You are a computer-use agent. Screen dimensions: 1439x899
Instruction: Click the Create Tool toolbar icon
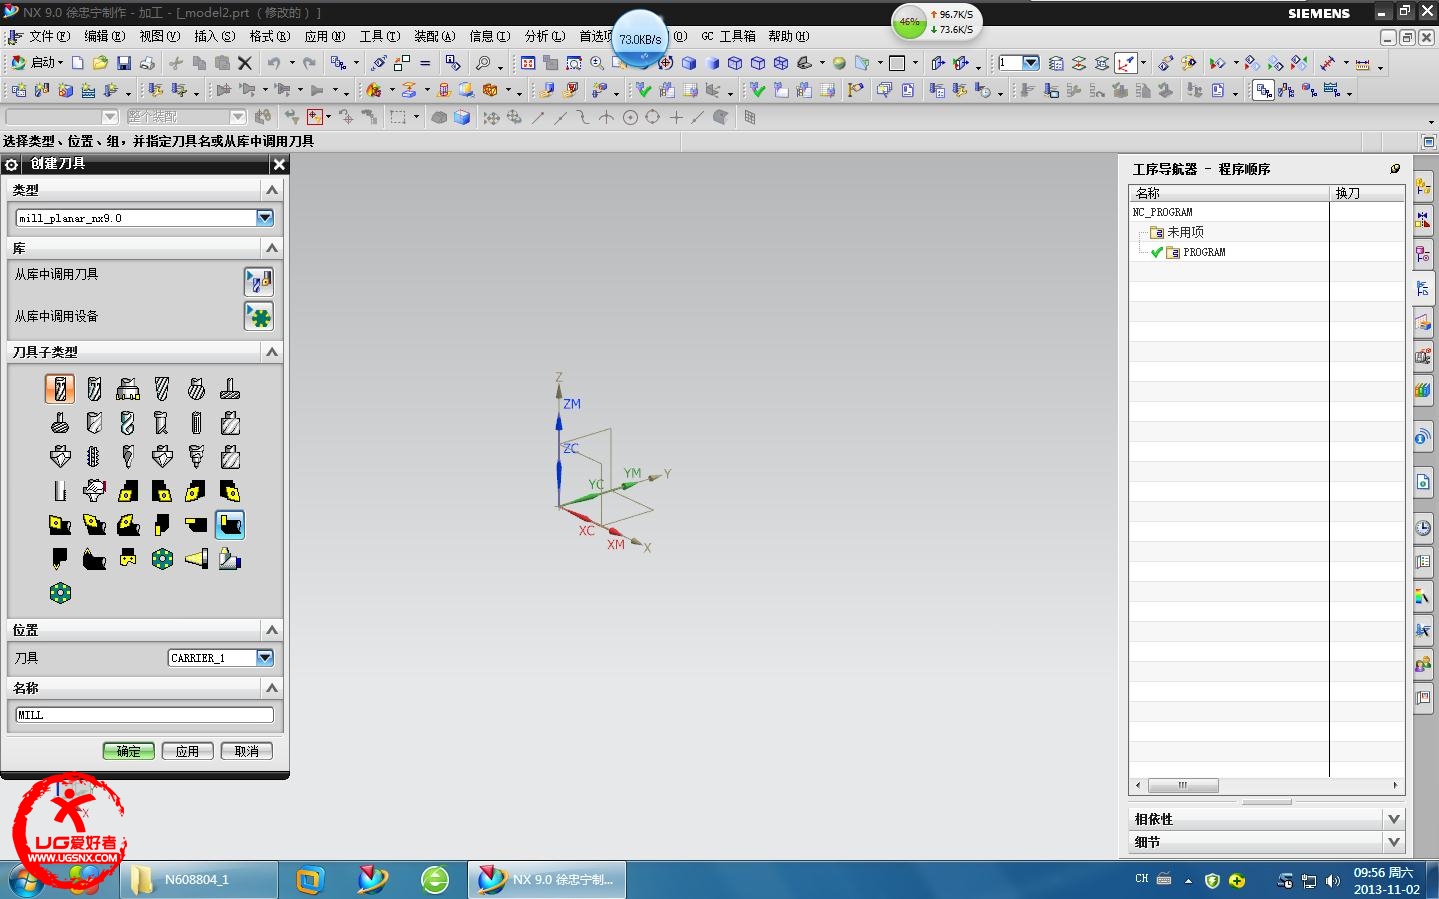[42, 90]
